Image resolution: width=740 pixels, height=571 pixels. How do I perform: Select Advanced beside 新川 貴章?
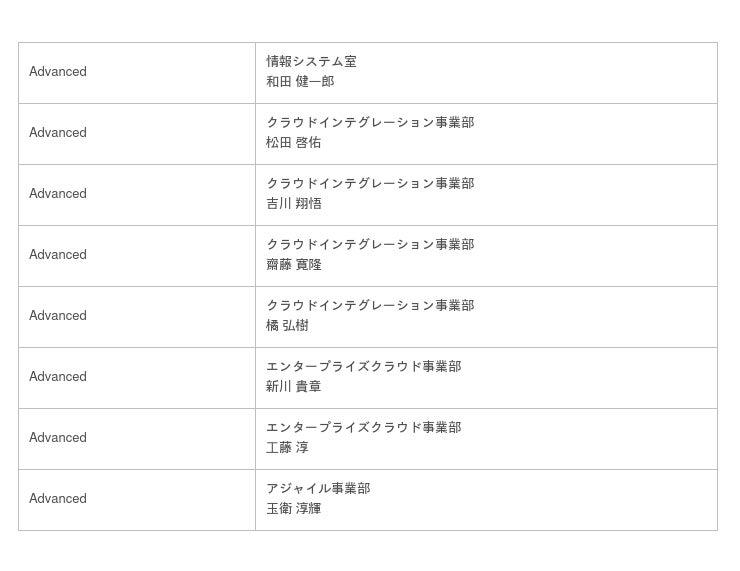(x=58, y=377)
